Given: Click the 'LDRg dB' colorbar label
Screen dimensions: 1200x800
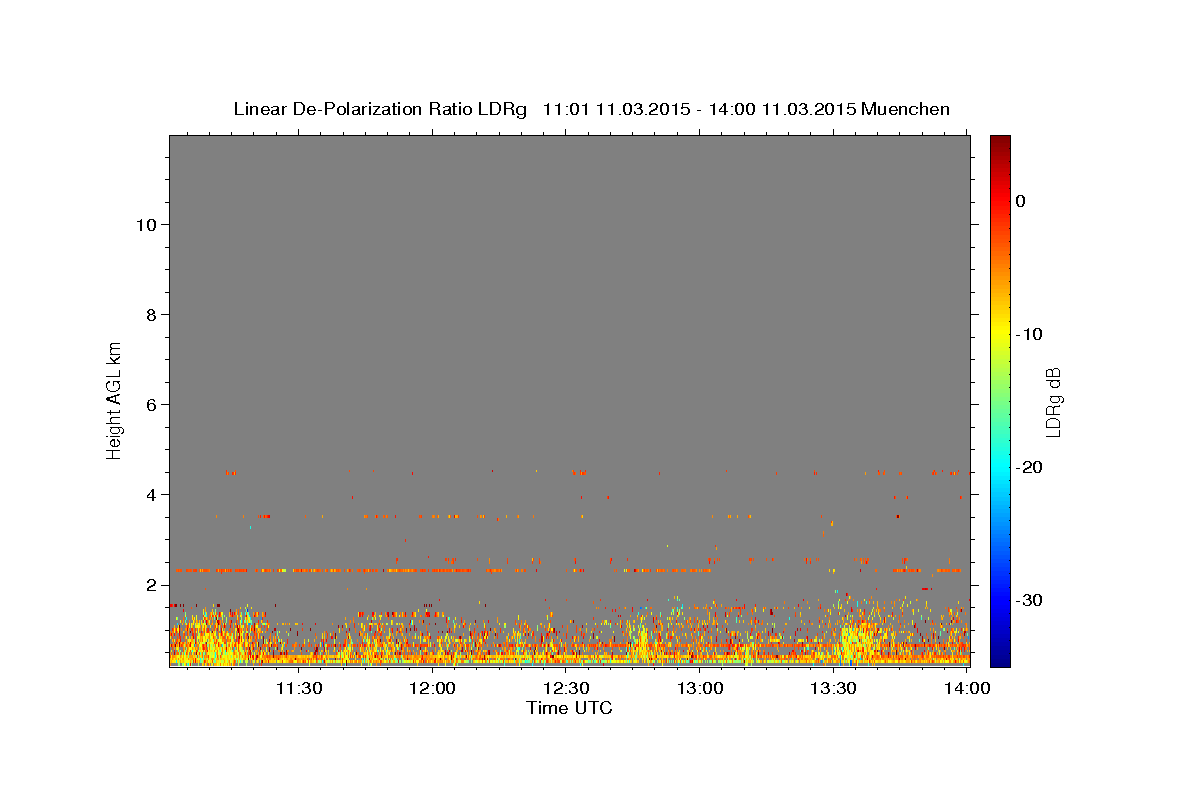Looking at the screenshot, I should coord(1053,402).
